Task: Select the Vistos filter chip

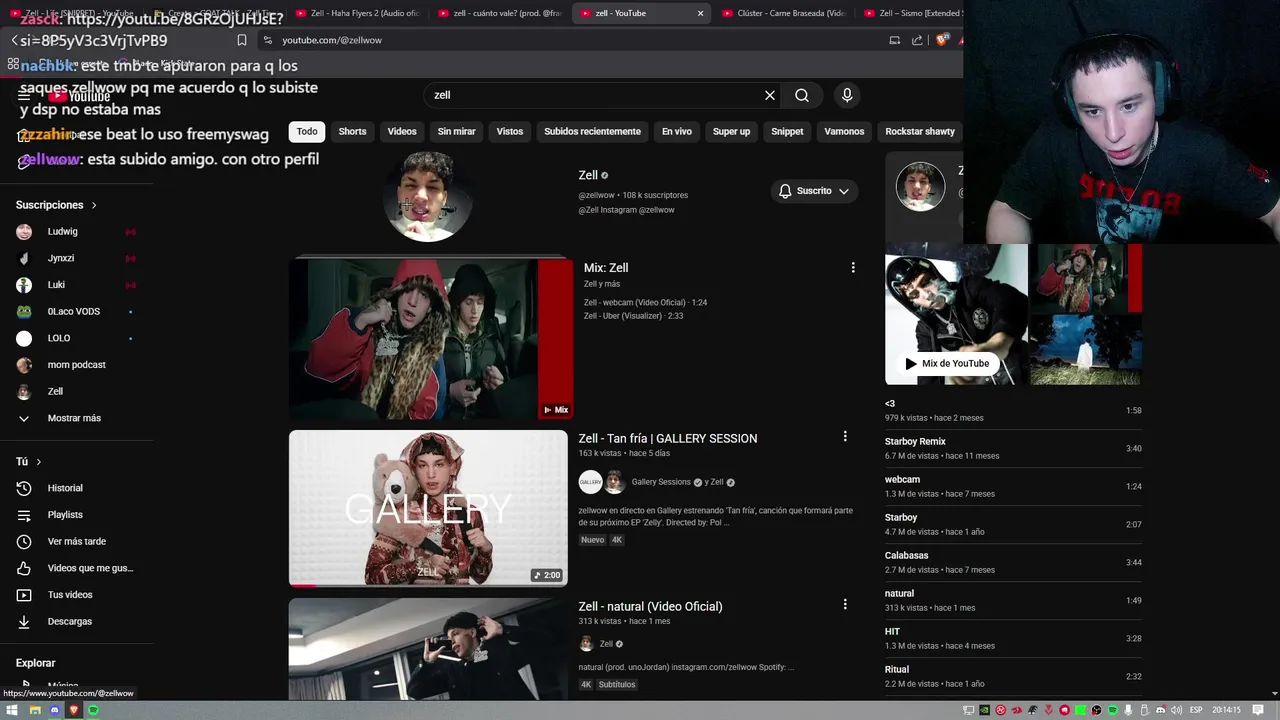Action: (510, 131)
